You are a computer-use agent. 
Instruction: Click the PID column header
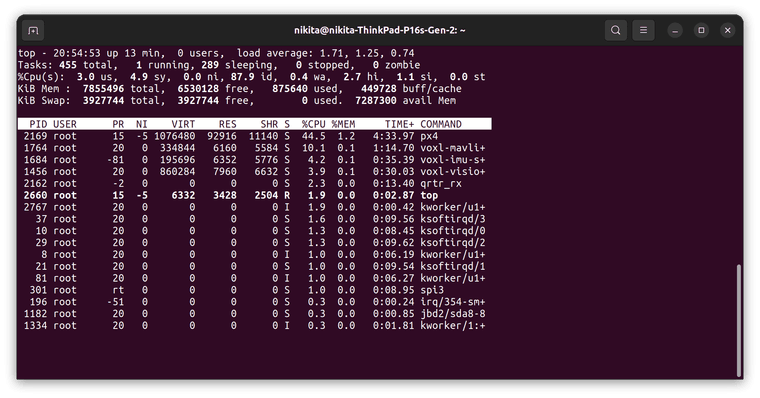(x=38, y=124)
